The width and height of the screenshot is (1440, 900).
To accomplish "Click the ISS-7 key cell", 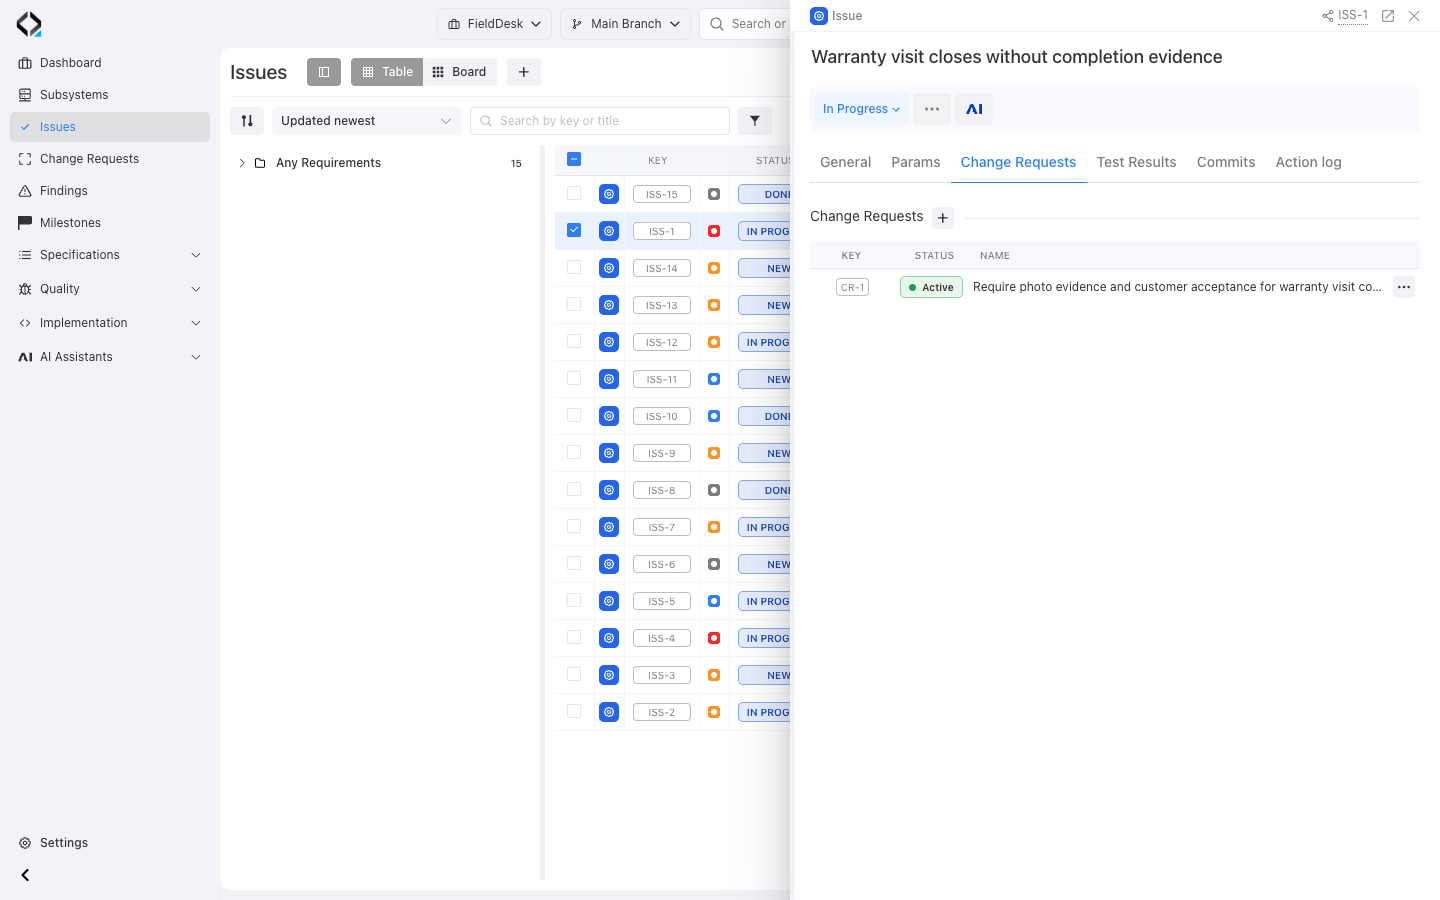I will pyautogui.click(x=662, y=527).
